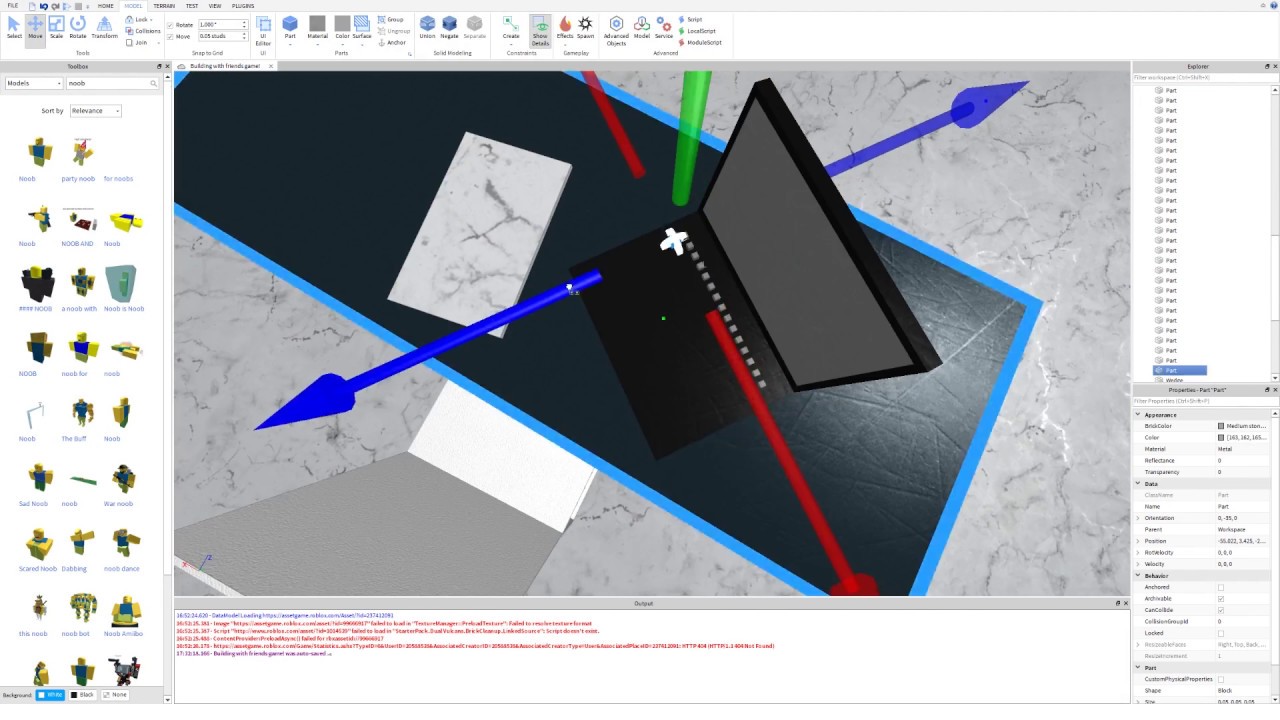The height and width of the screenshot is (720, 1280).
Task: Open the UI Editor
Action: click(263, 30)
